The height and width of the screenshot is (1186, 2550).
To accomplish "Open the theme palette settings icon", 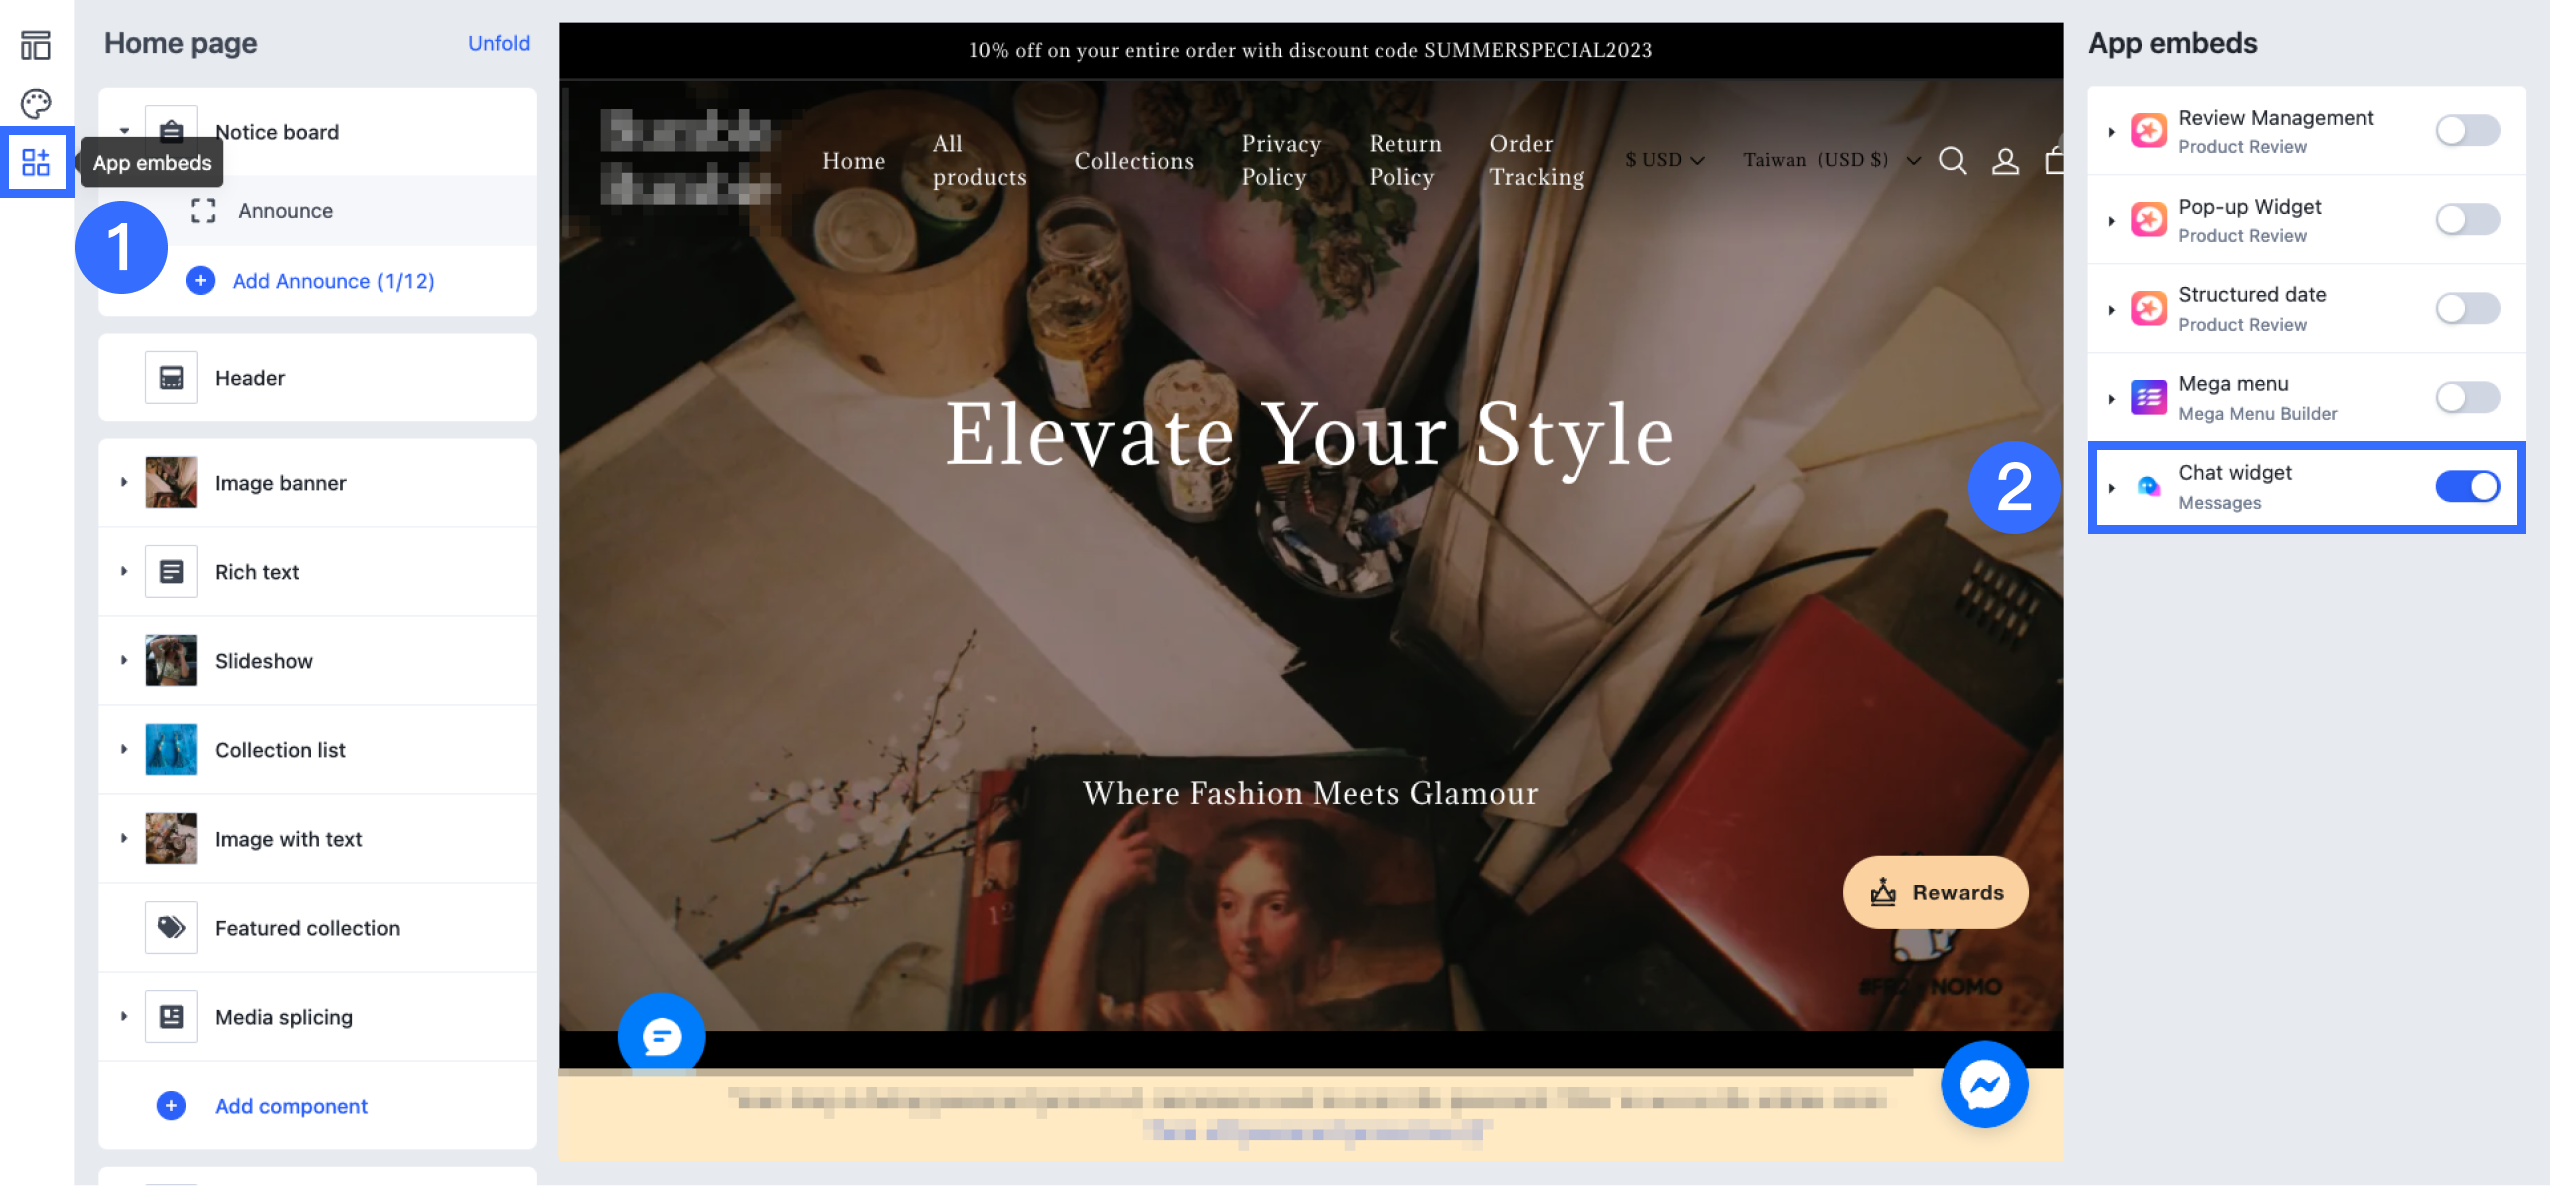I will point(36,103).
